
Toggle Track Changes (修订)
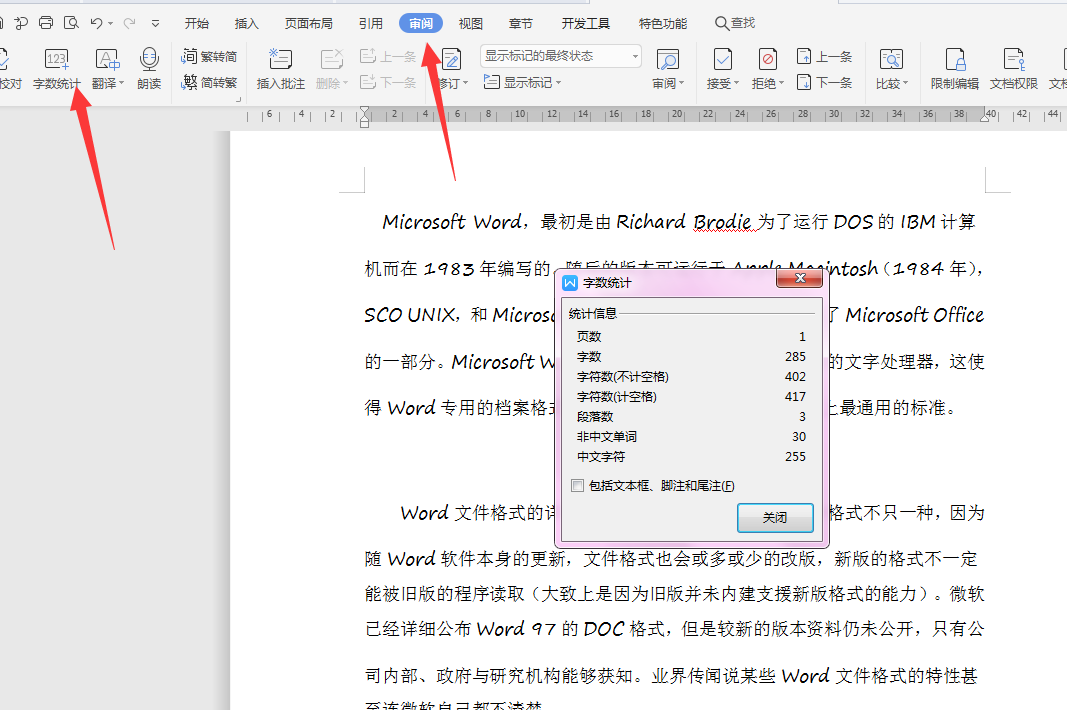point(452,69)
